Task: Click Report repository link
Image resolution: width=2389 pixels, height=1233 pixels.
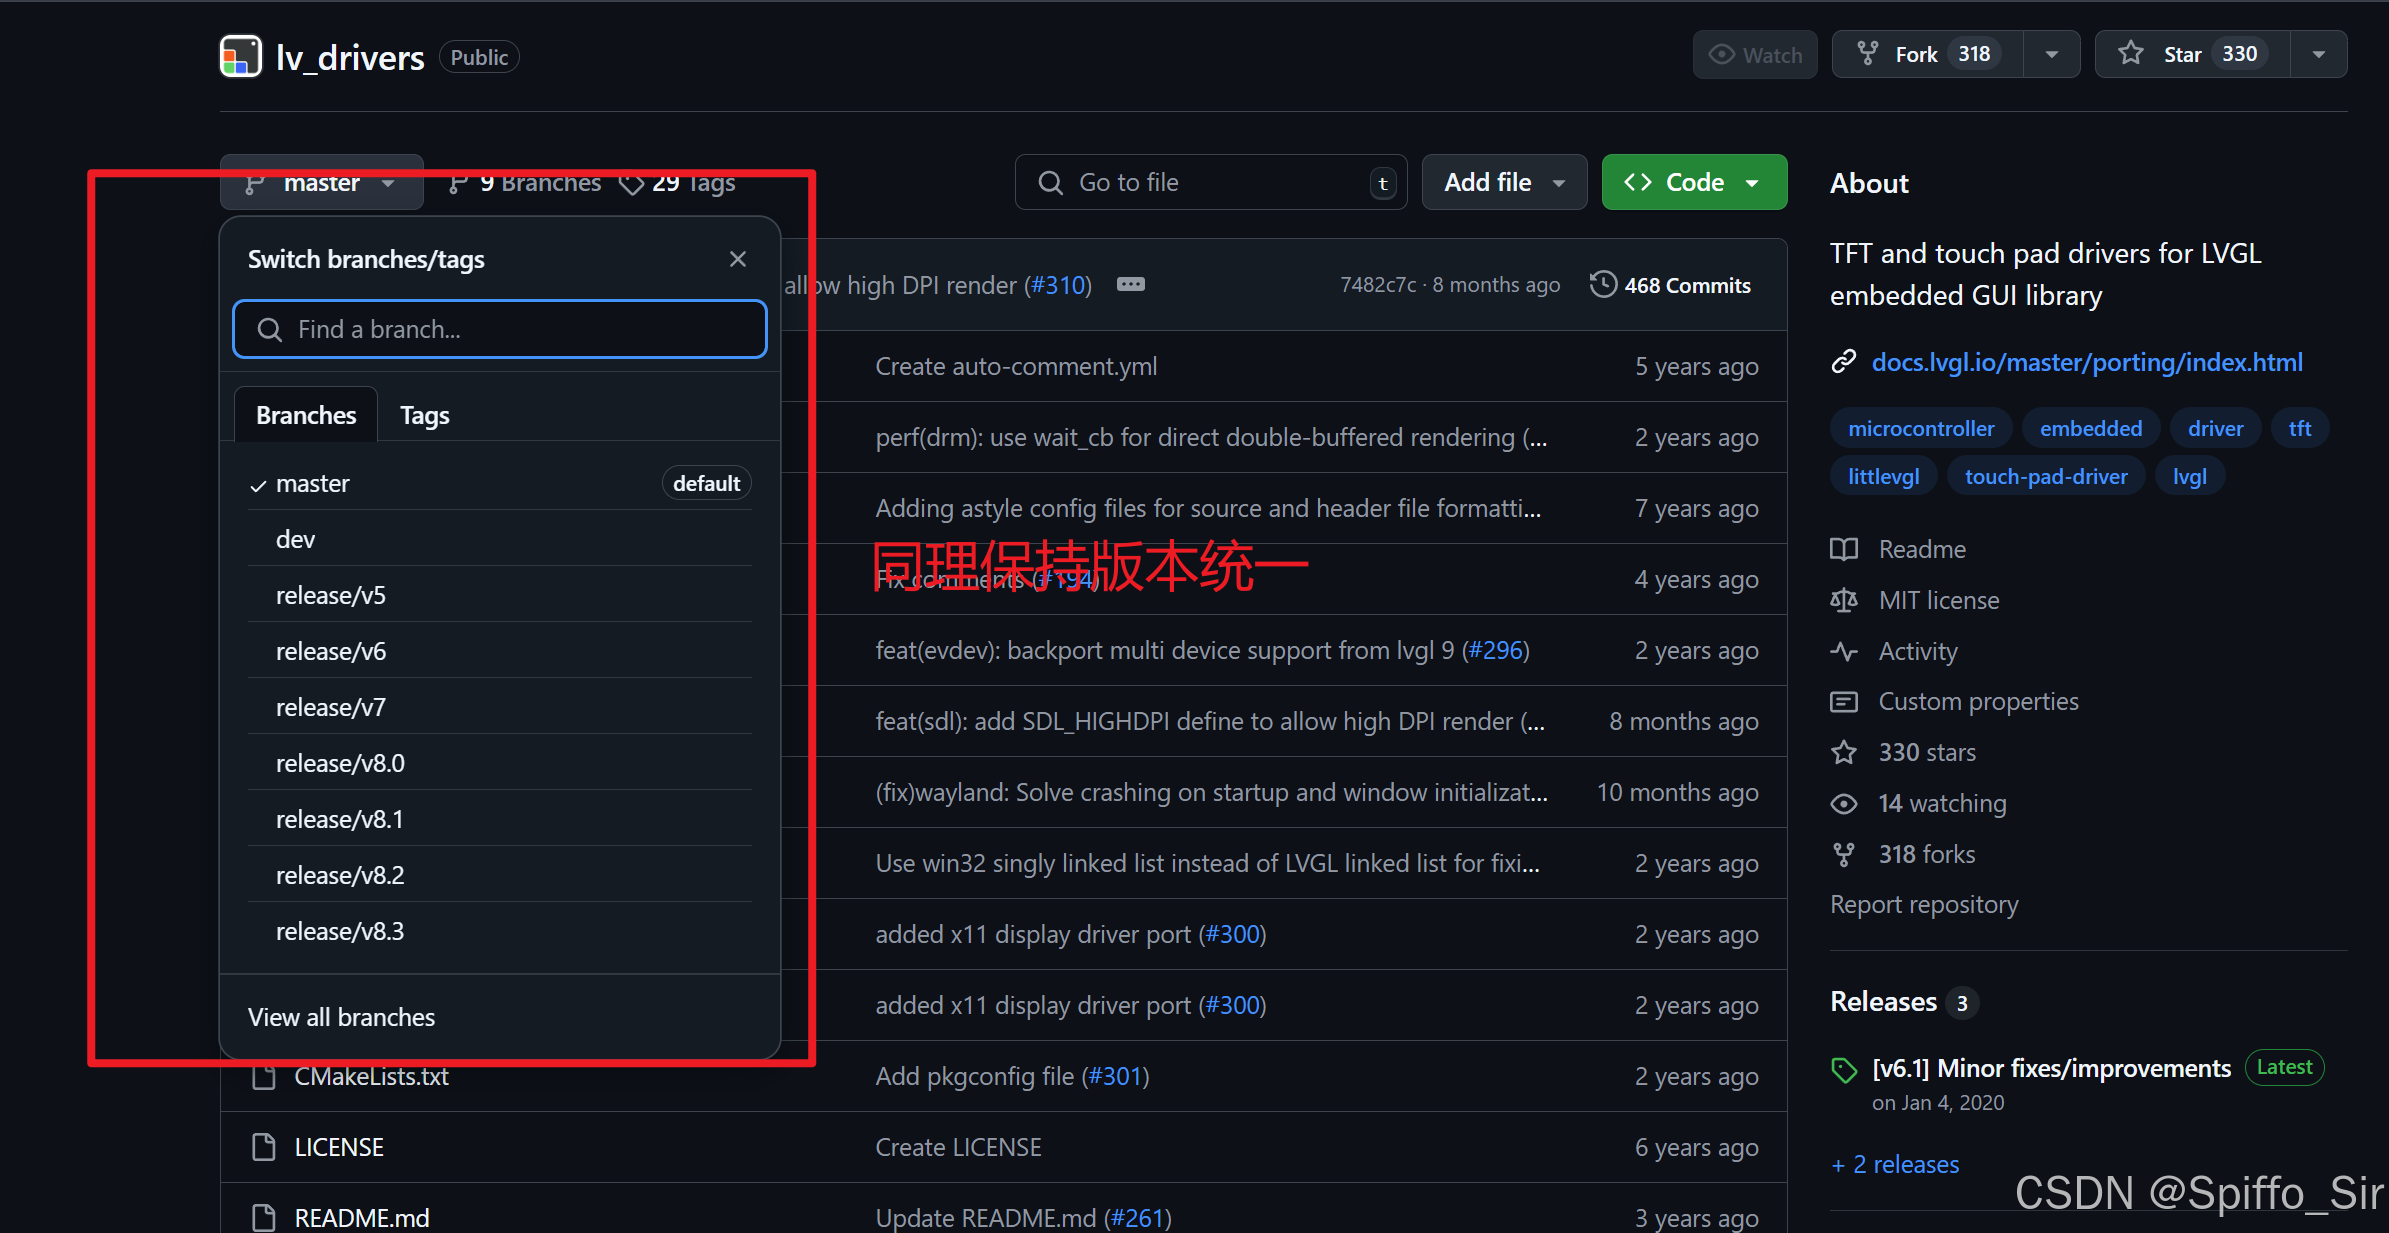Action: click(x=1924, y=904)
